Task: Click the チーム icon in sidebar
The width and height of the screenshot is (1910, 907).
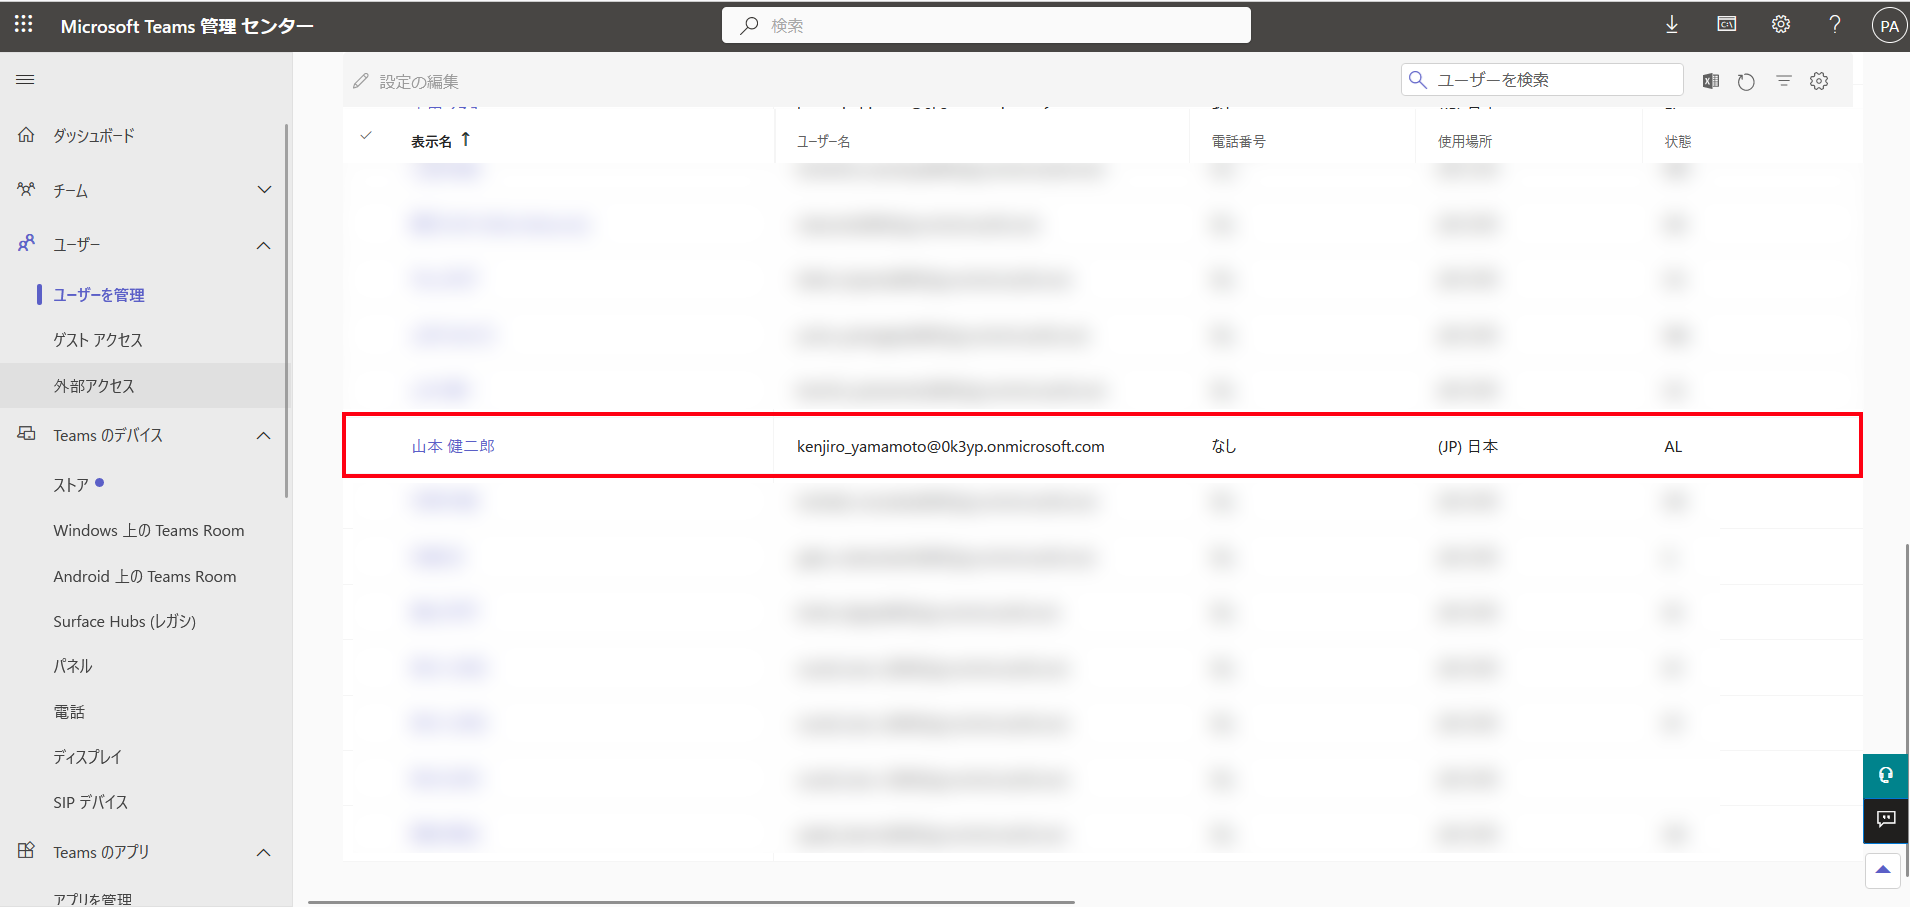Action: point(27,189)
